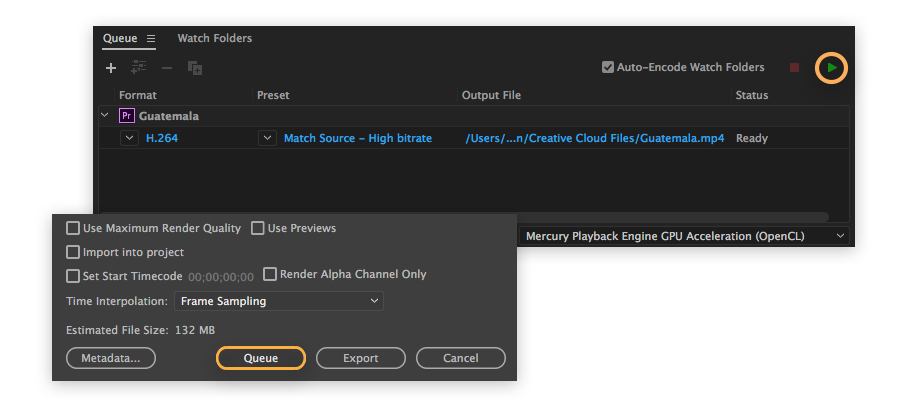The width and height of the screenshot is (900, 406).
Task: Toggle Auto-Encode Watch Folders checkbox
Action: pos(607,68)
